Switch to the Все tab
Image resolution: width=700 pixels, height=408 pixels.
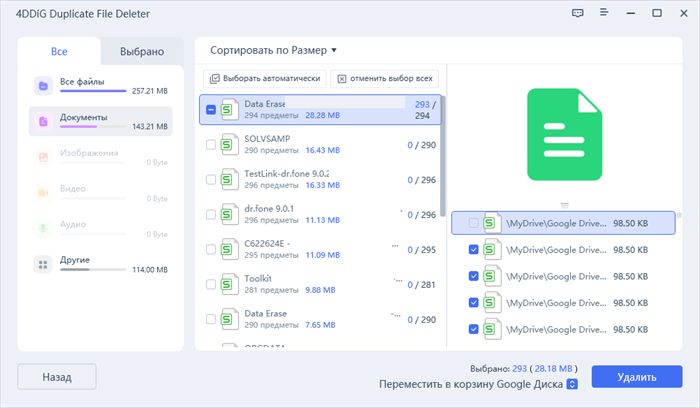(x=59, y=52)
